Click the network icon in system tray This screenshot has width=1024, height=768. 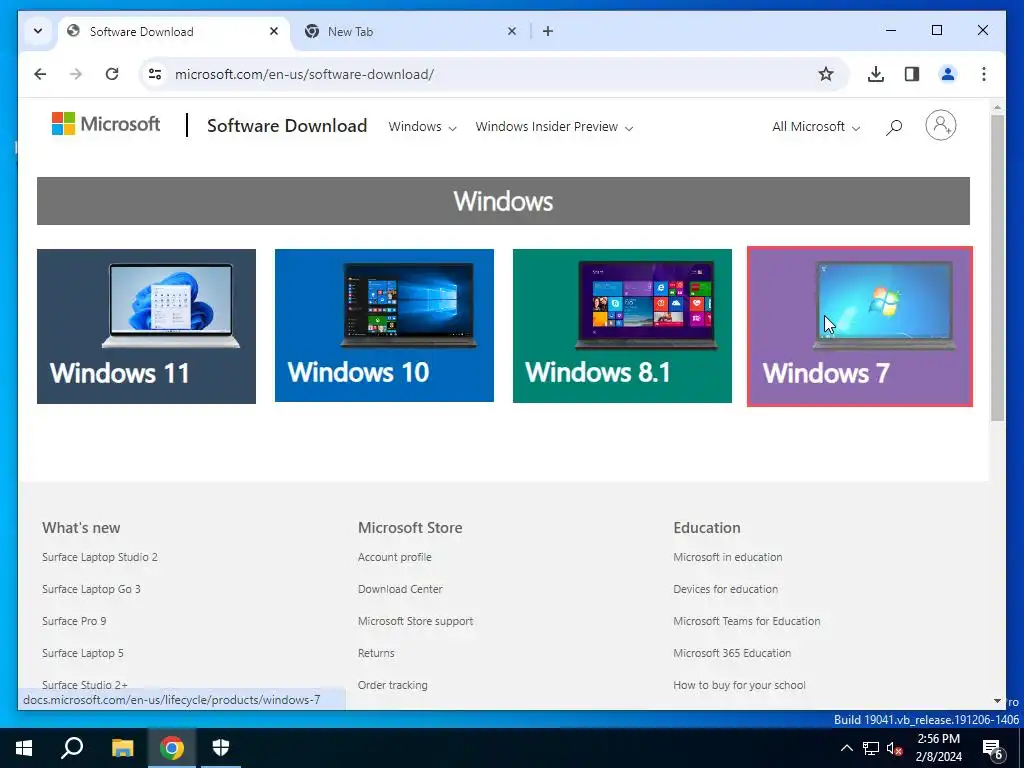point(871,748)
